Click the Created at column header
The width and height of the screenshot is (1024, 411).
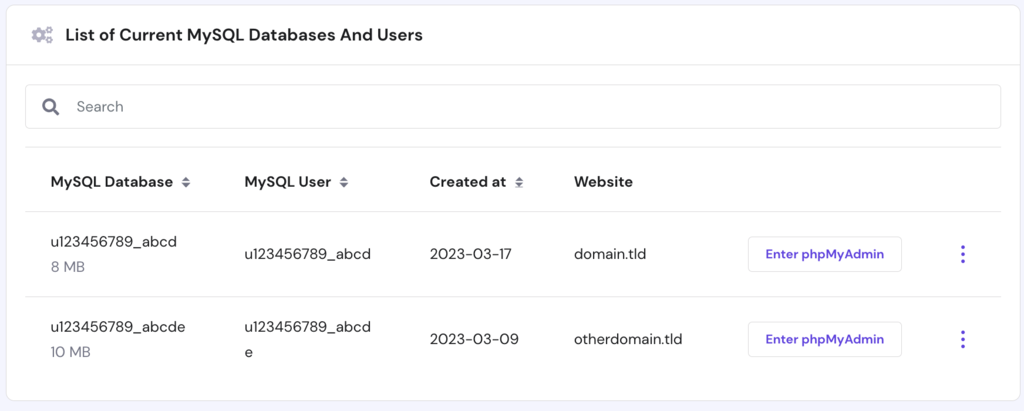coord(467,182)
